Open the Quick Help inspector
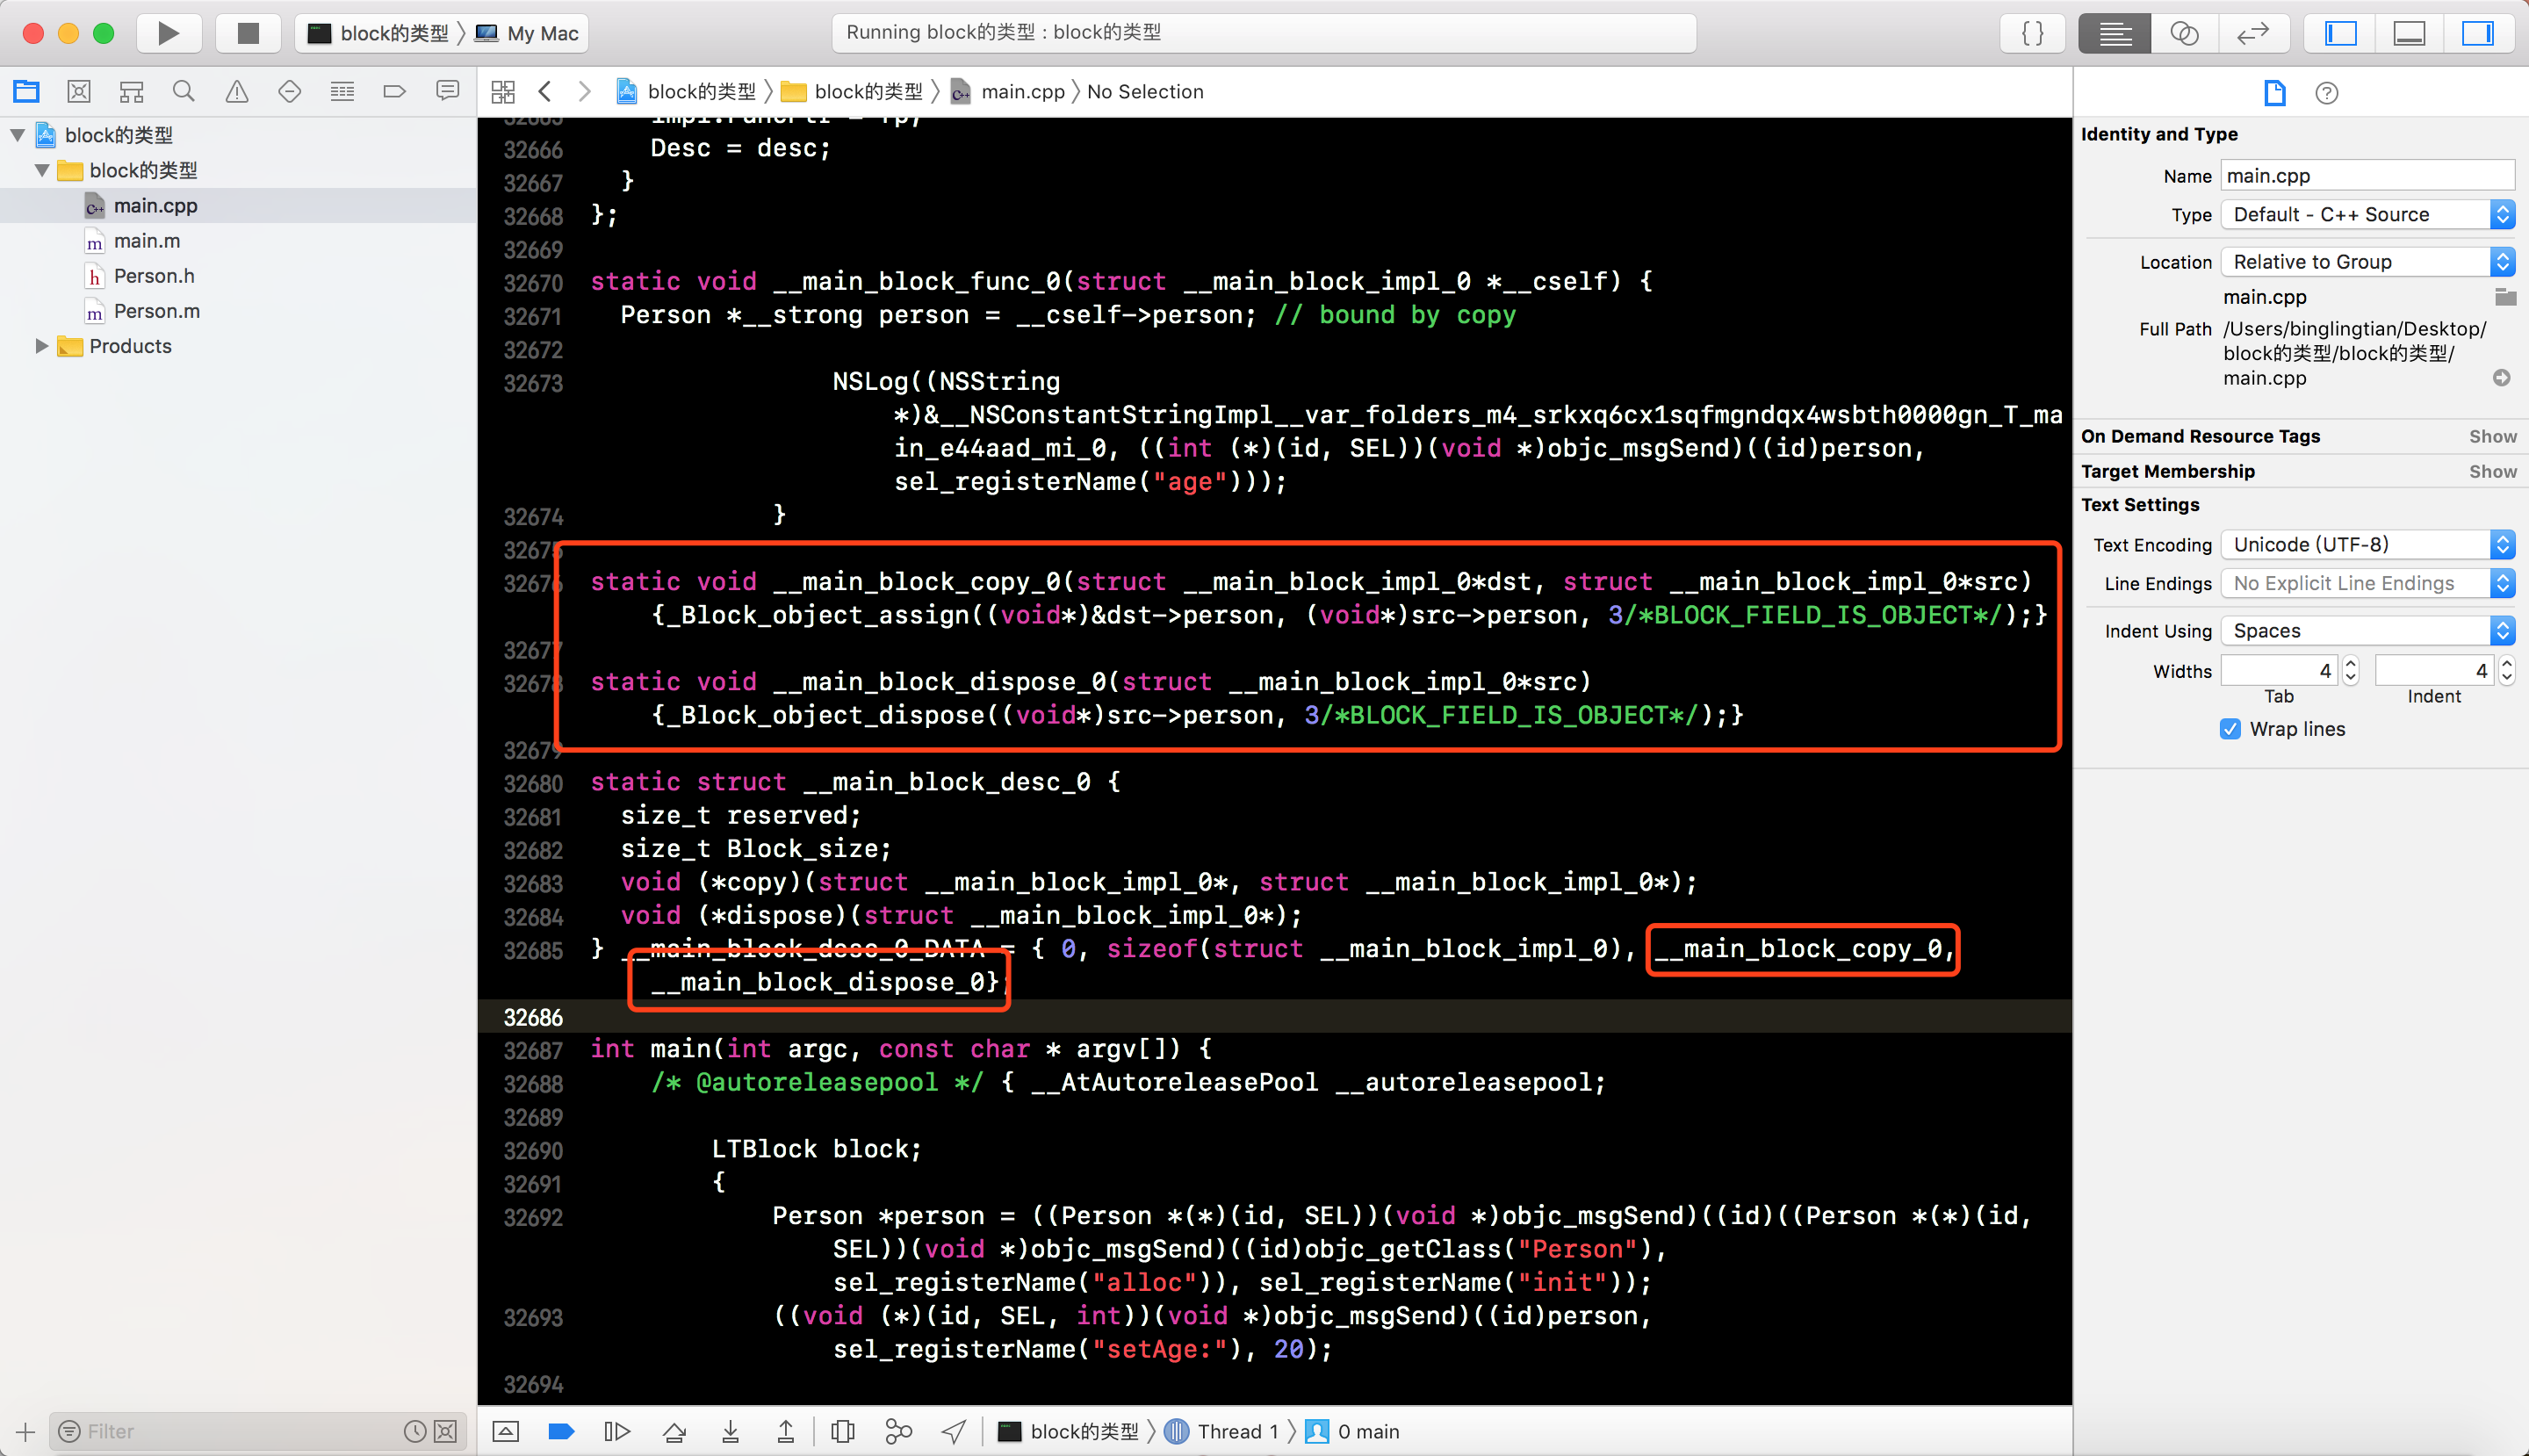 tap(2326, 93)
